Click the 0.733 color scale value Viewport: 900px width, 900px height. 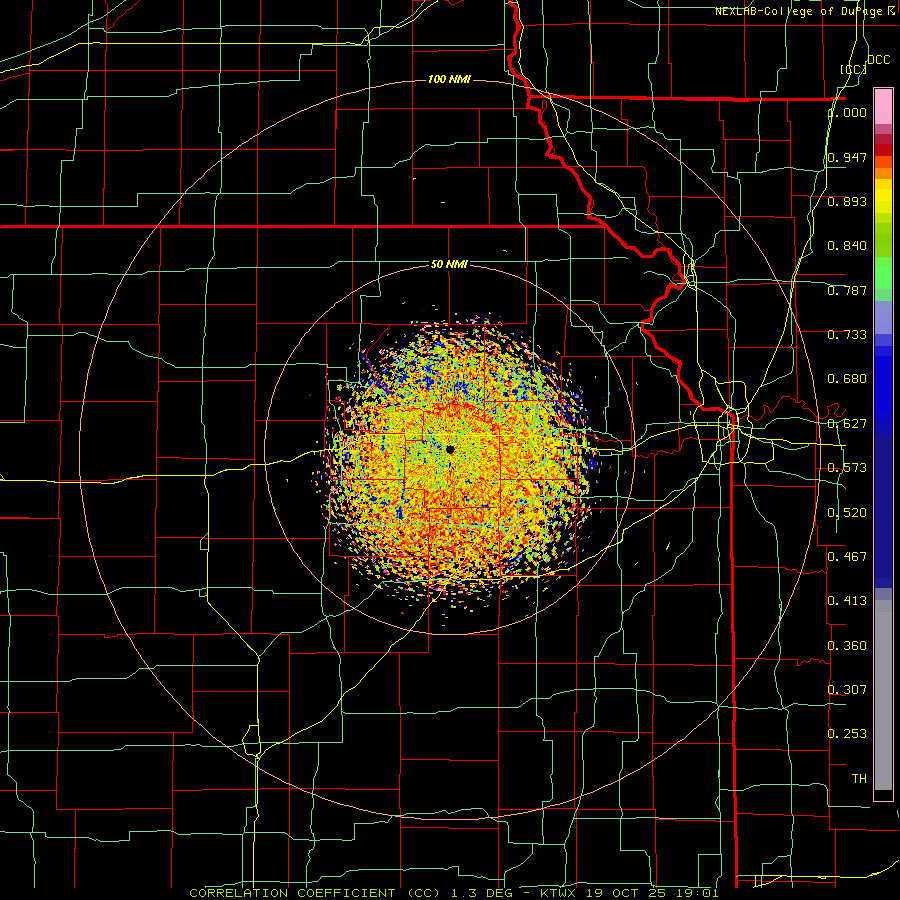tap(847, 335)
